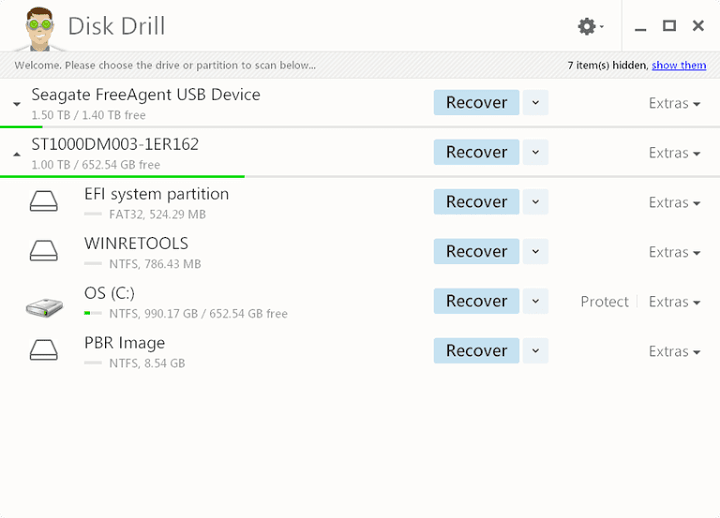The image size is (720, 518).
Task: Click the PBR Image partition drive icon
Action: (44, 351)
